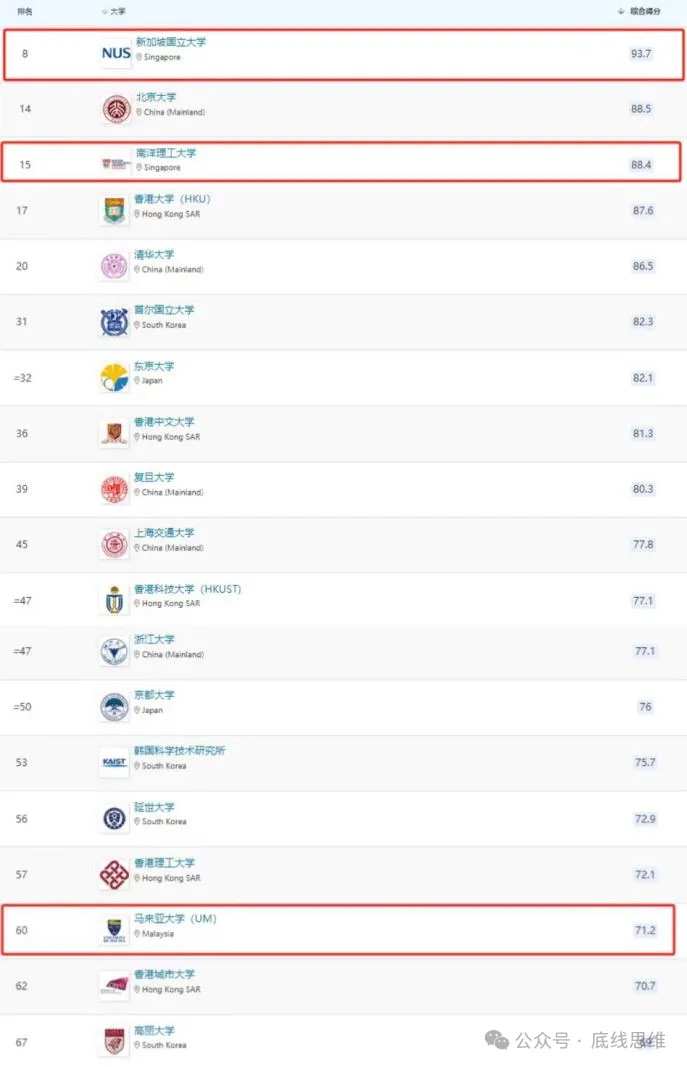Open the 南洋理工大学 link
This screenshot has height=1067, width=687.
(x=165, y=153)
